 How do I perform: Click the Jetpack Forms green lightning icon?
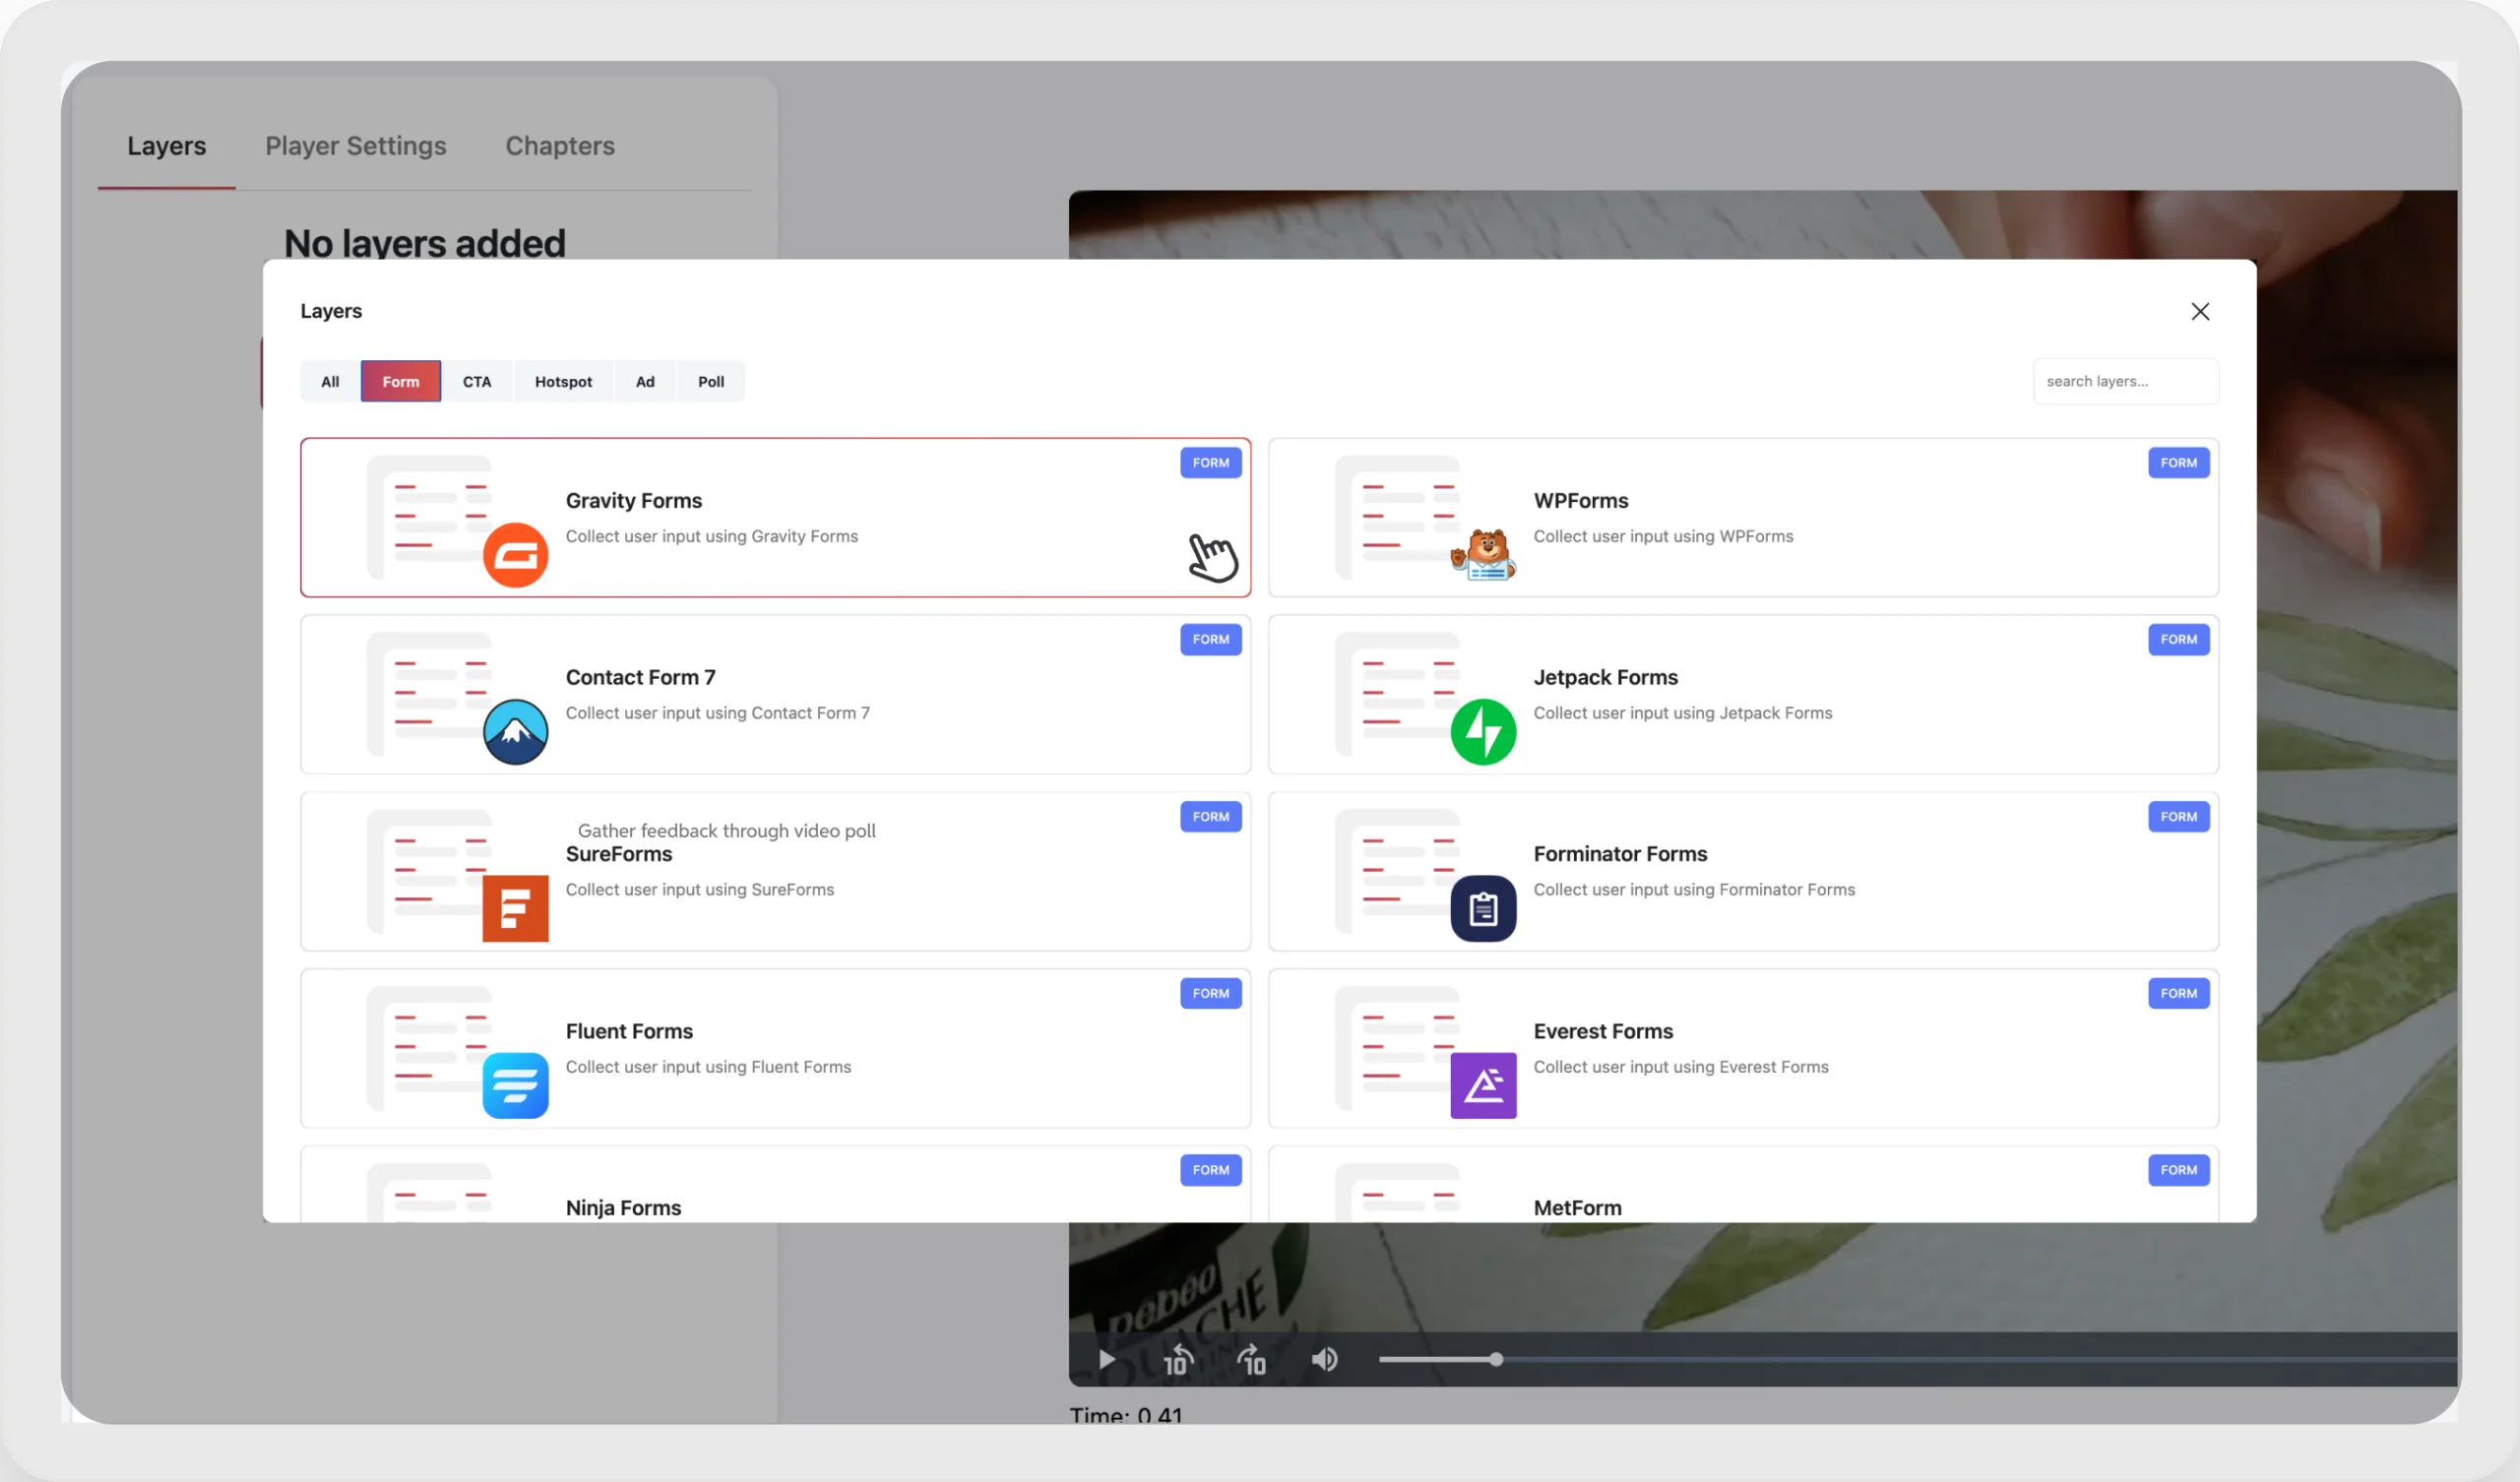(x=1483, y=732)
